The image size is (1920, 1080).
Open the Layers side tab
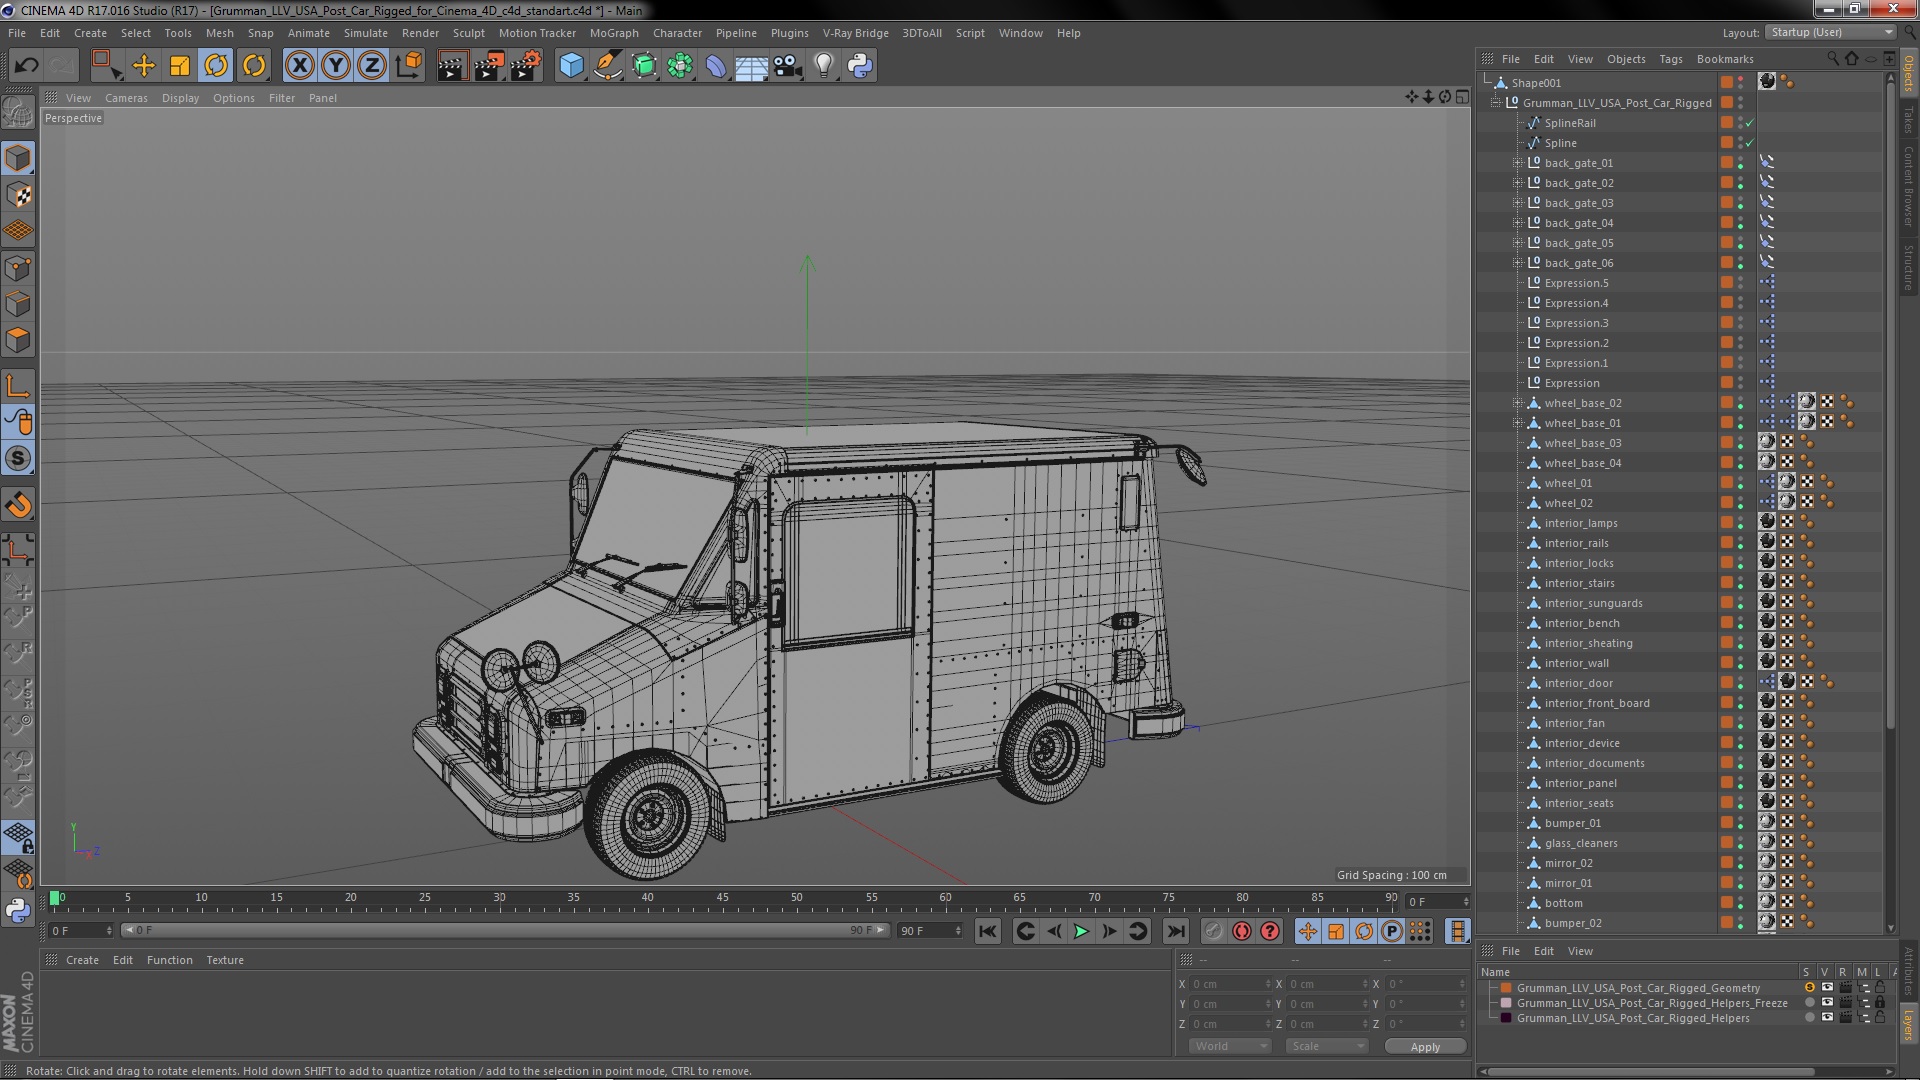1908,1024
